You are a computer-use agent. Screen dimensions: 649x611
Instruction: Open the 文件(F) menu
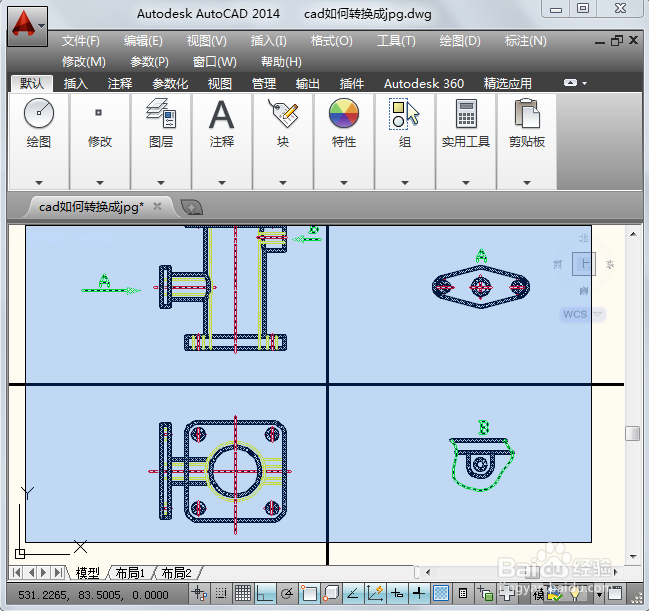coord(81,41)
